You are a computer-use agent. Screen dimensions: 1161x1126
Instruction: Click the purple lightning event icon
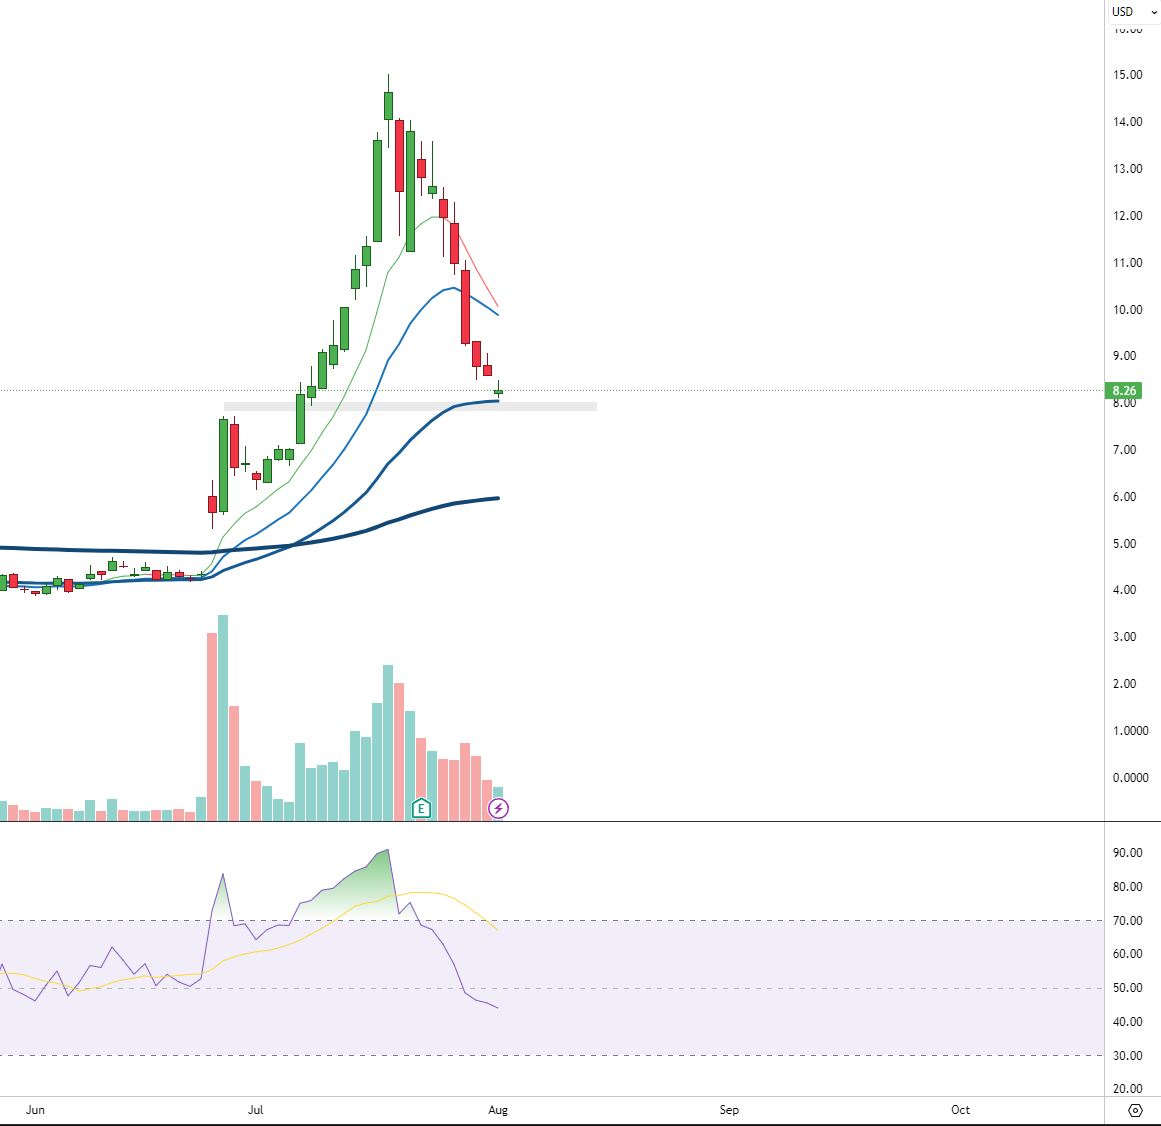(x=498, y=808)
